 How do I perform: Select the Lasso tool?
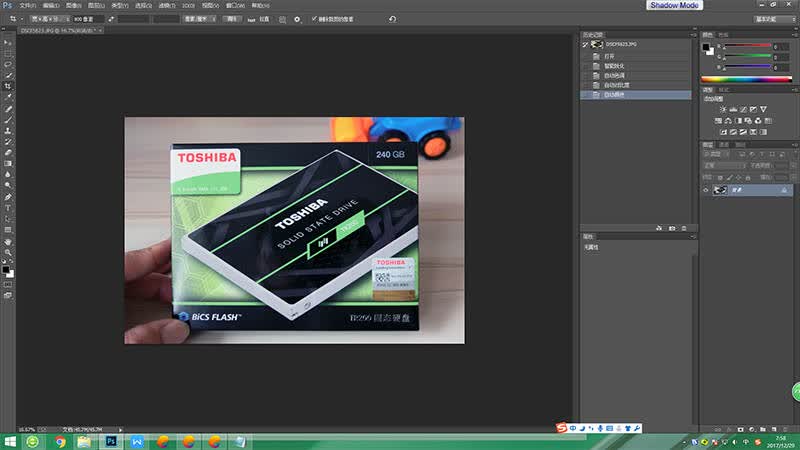pos(8,65)
